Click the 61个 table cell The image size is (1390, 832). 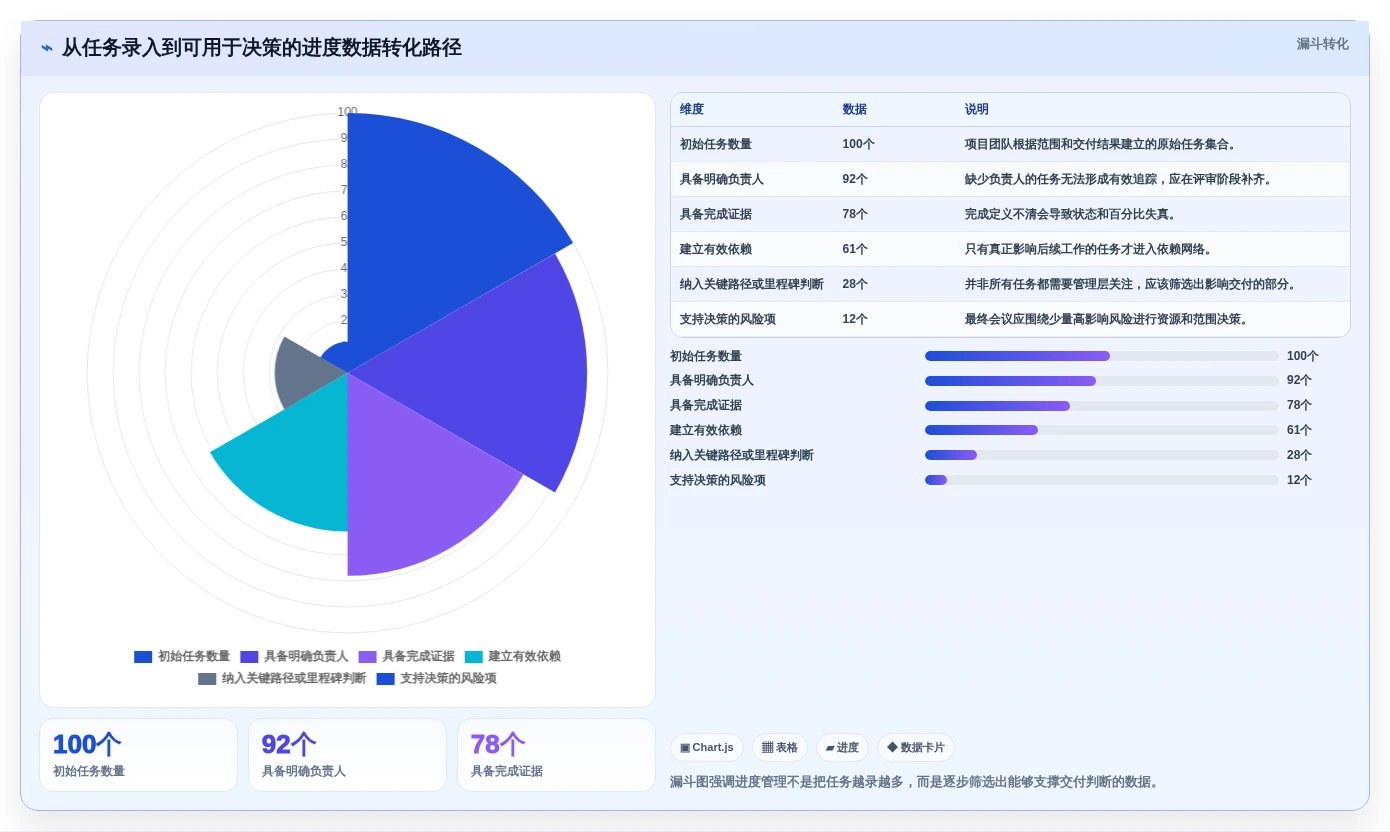[855, 249]
